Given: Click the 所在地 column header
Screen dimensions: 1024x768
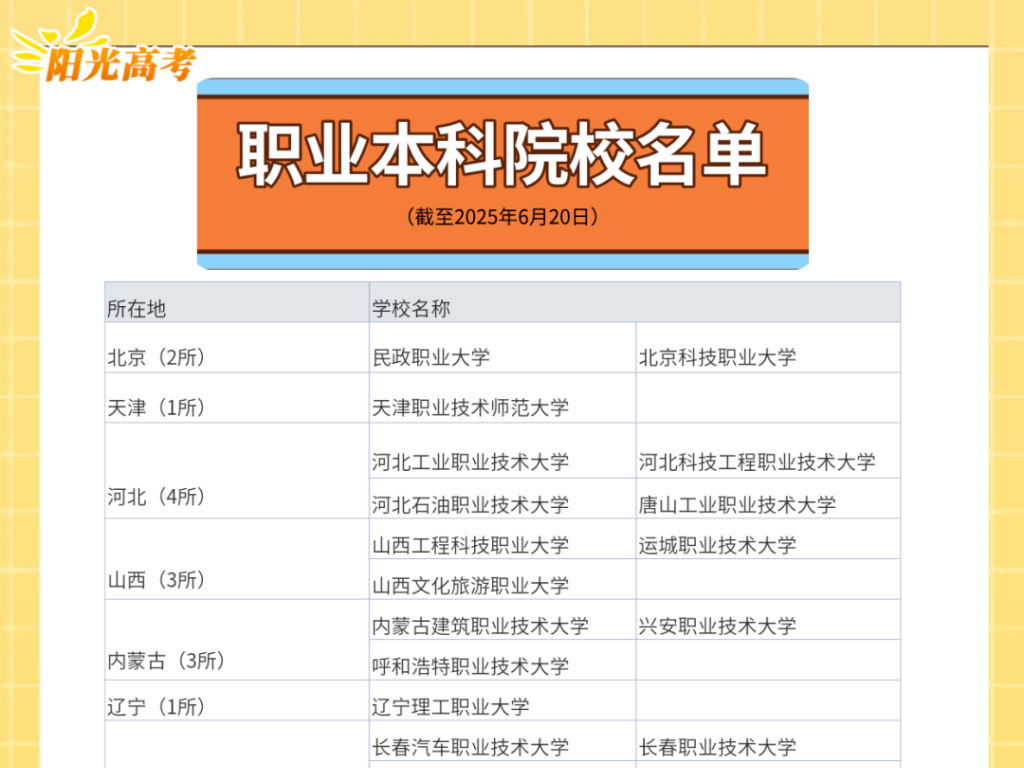Looking at the screenshot, I should point(137,309).
